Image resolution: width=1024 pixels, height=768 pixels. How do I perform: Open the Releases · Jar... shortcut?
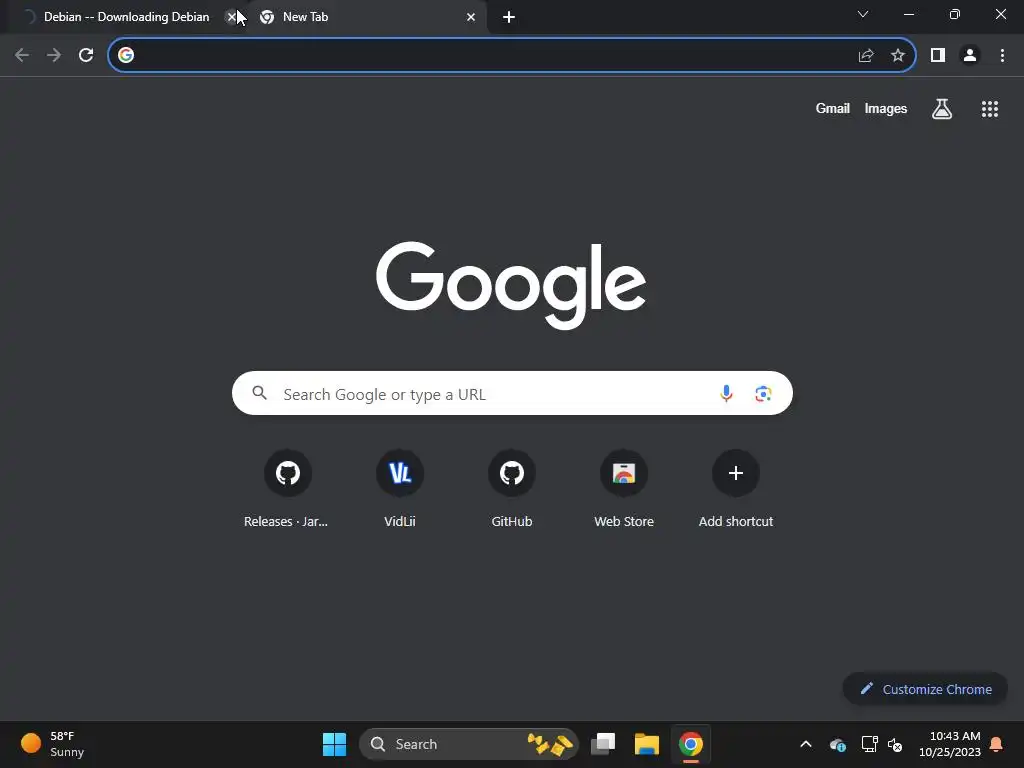coord(287,488)
